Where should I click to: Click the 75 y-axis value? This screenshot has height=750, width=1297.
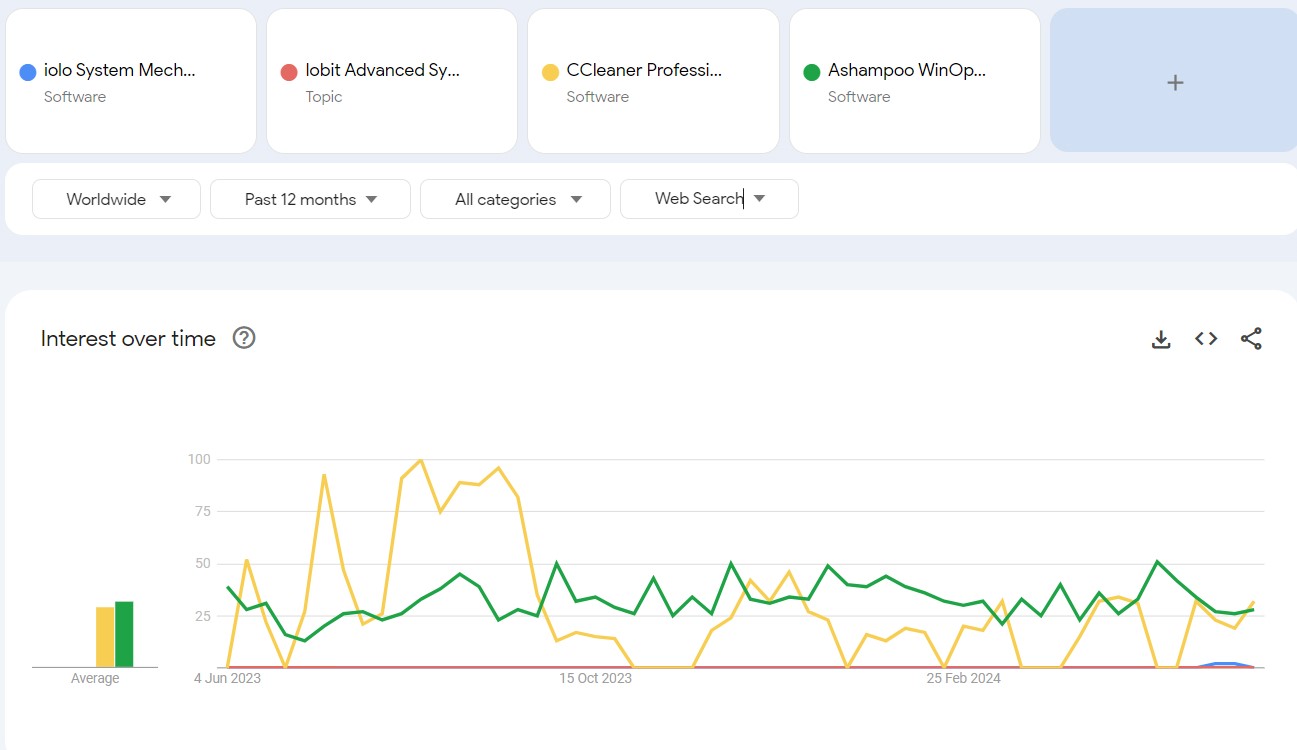tap(203, 511)
